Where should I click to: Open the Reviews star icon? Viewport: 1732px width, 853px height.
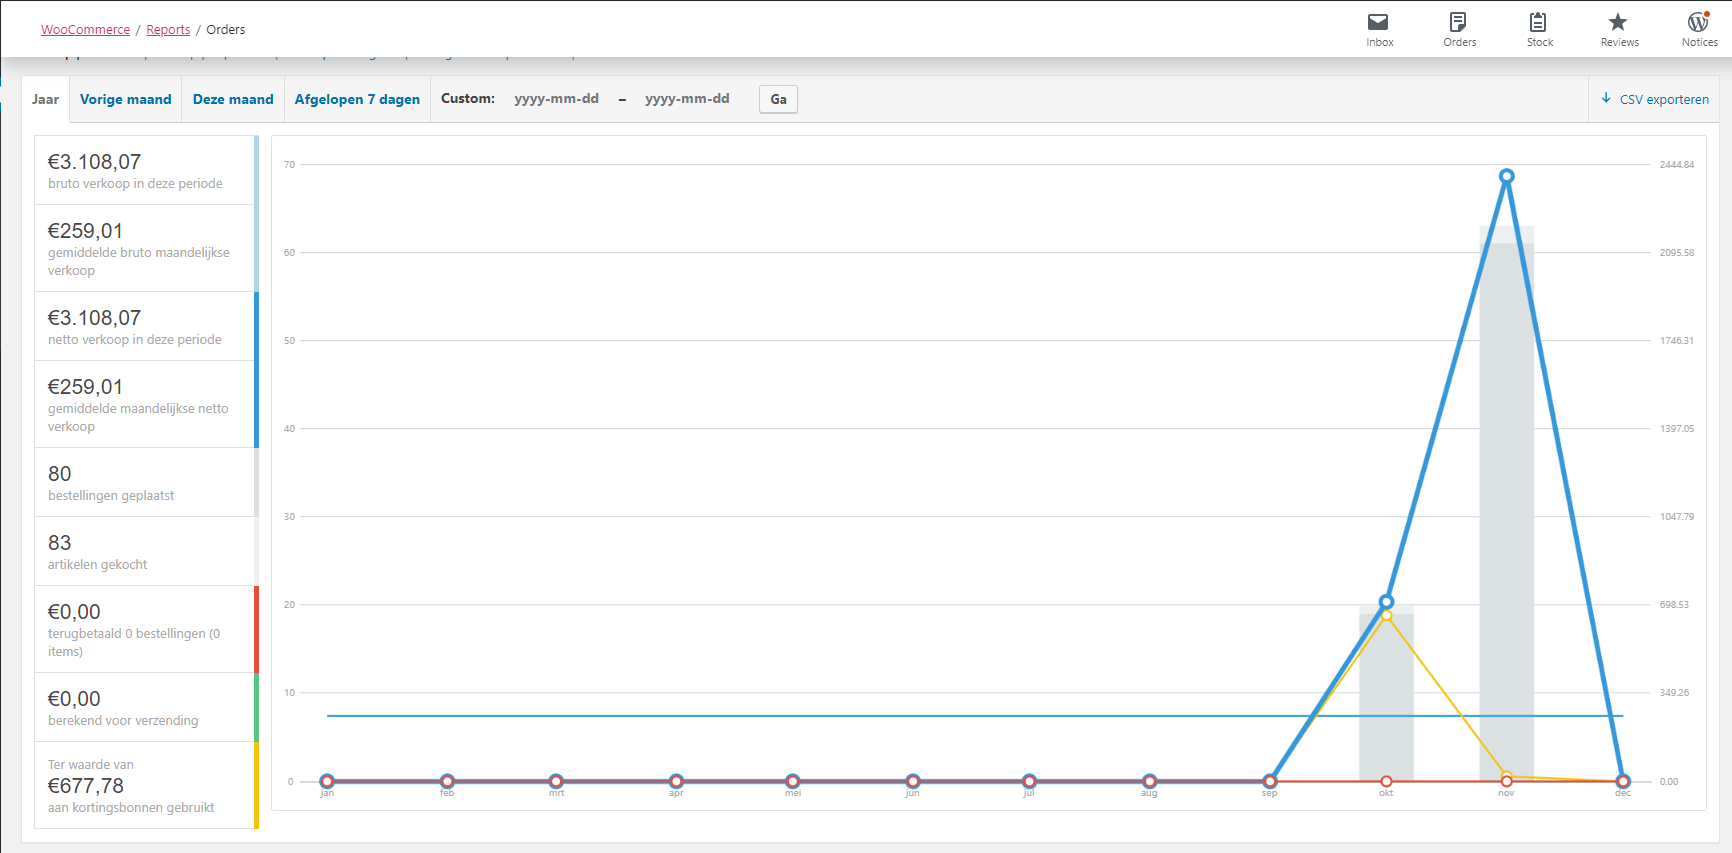[x=1618, y=22]
